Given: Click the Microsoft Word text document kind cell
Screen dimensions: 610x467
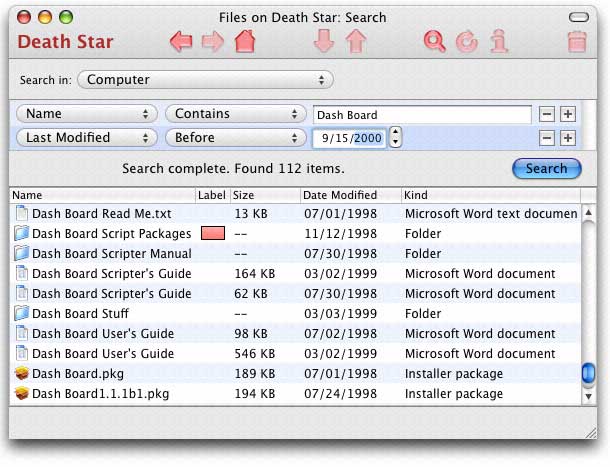Looking at the screenshot, I should [x=491, y=213].
